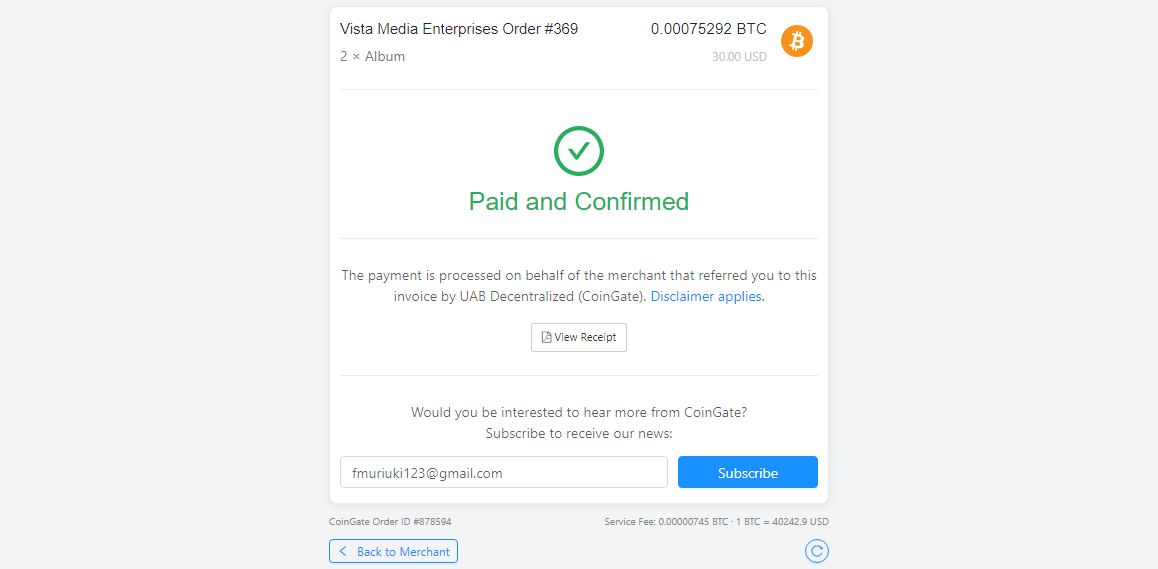This screenshot has width=1158, height=569.
Task: Click the 'hear more from CoinGate' question
Action: tap(579, 412)
